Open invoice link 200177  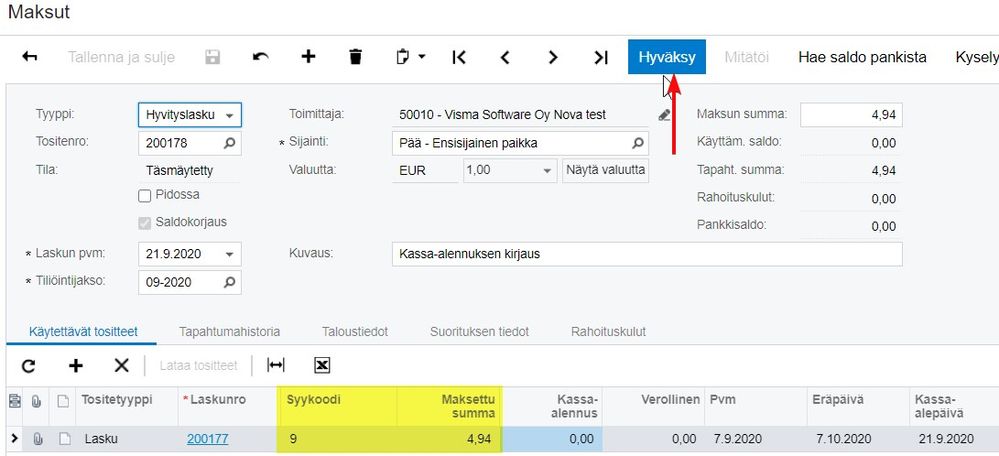[x=204, y=438]
